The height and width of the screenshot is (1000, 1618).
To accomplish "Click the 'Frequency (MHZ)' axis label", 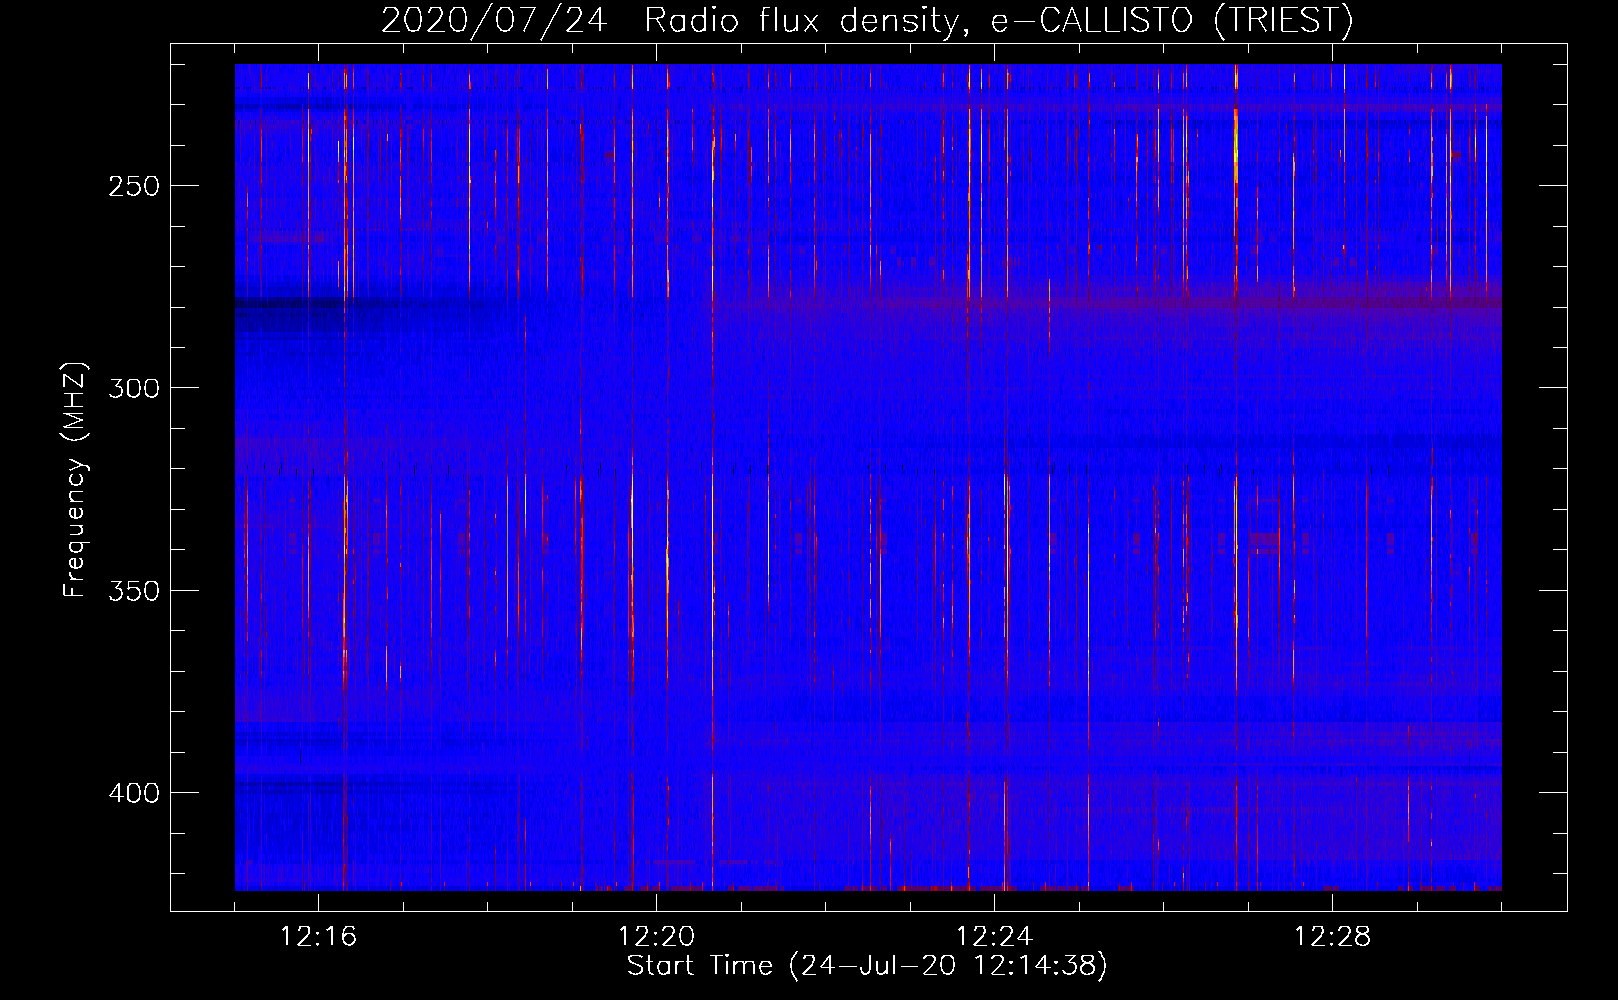I will [75, 479].
